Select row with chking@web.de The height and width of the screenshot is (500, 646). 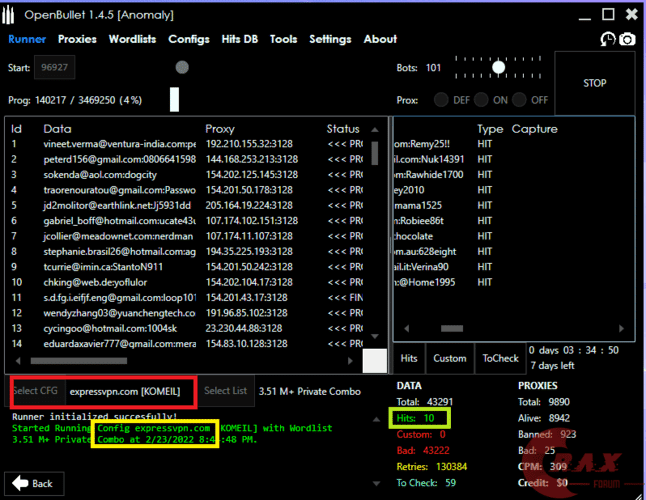click(187, 282)
